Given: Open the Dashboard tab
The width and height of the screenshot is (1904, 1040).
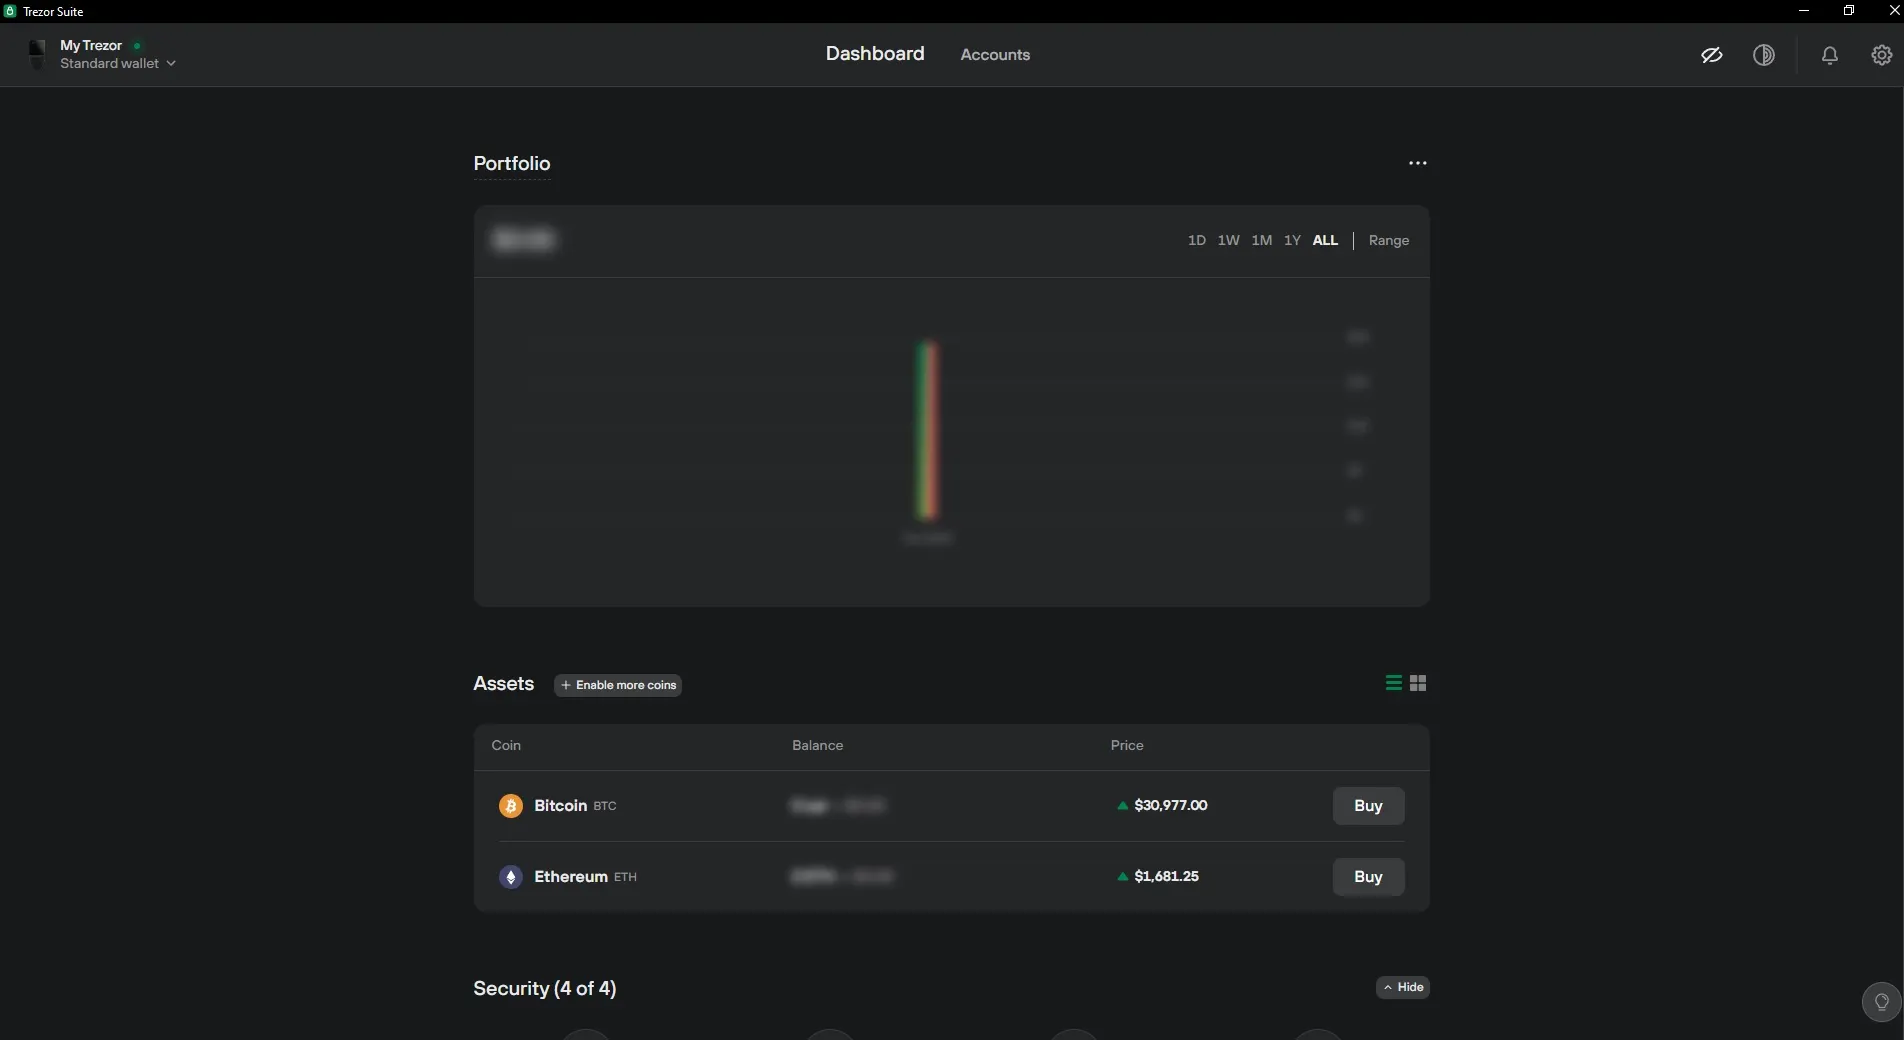Looking at the screenshot, I should pos(875,54).
